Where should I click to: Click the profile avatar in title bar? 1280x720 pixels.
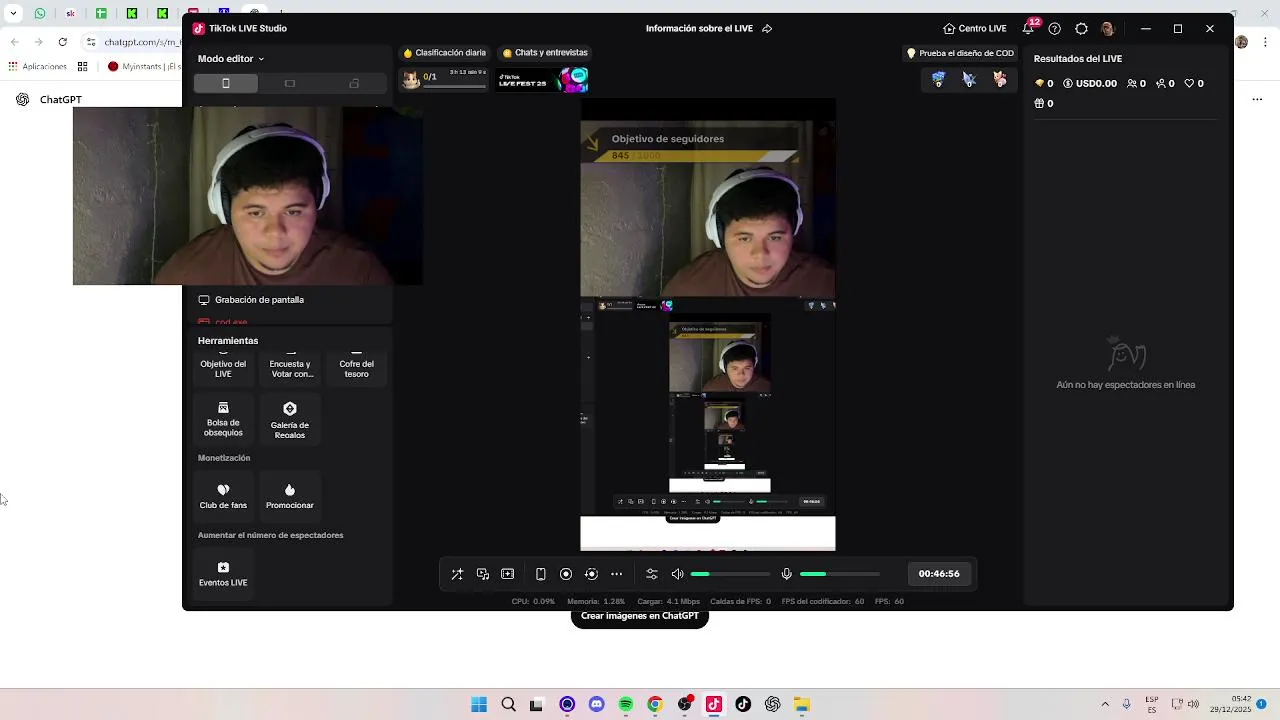(x=1107, y=29)
